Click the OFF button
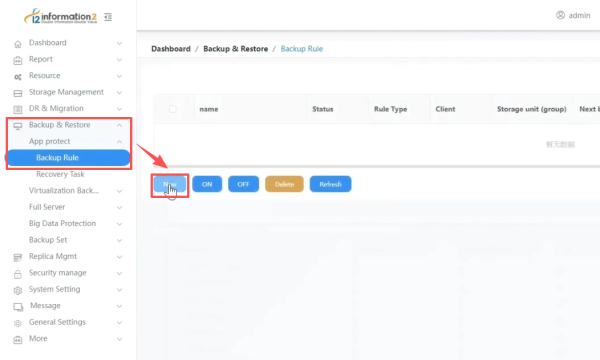 coord(243,184)
